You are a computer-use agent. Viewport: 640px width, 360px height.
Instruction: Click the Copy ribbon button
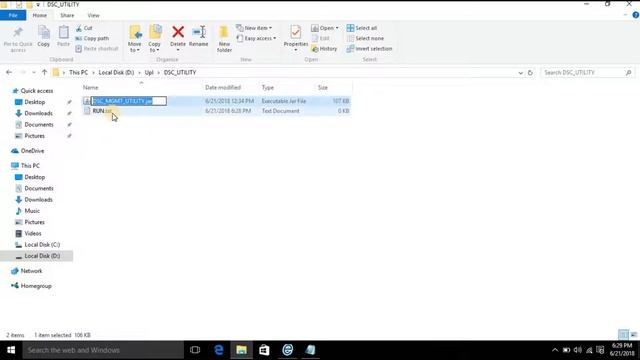[43, 36]
